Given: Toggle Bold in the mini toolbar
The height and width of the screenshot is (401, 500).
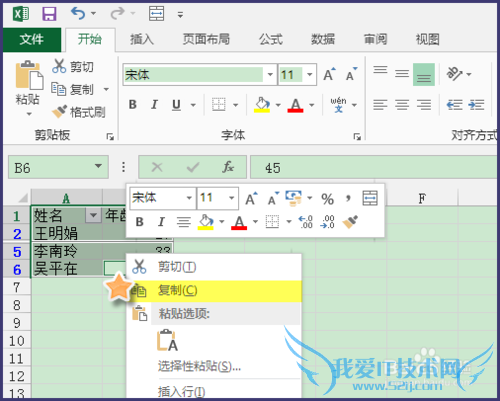Looking at the screenshot, I should point(140,222).
